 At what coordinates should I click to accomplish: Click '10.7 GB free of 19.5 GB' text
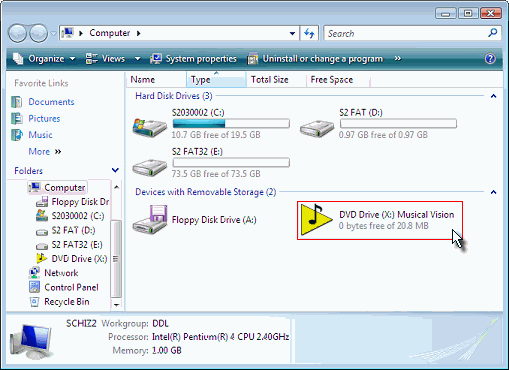(216, 135)
